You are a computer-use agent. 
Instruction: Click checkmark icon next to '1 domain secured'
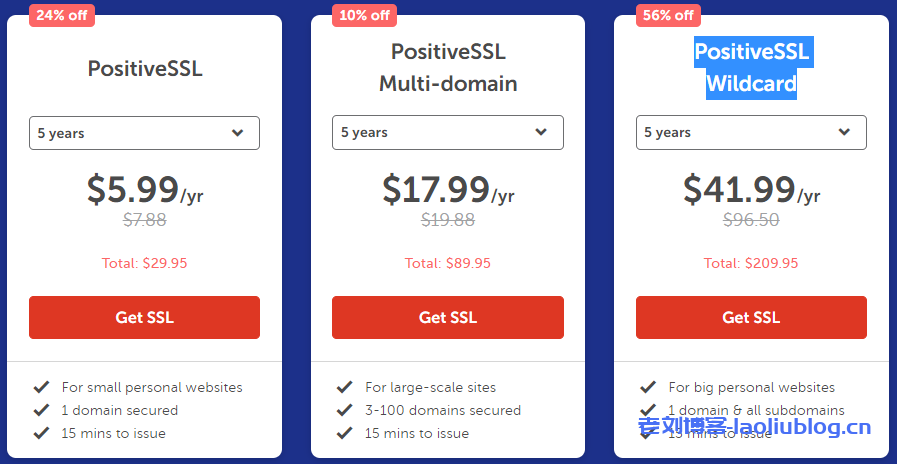pos(41,410)
